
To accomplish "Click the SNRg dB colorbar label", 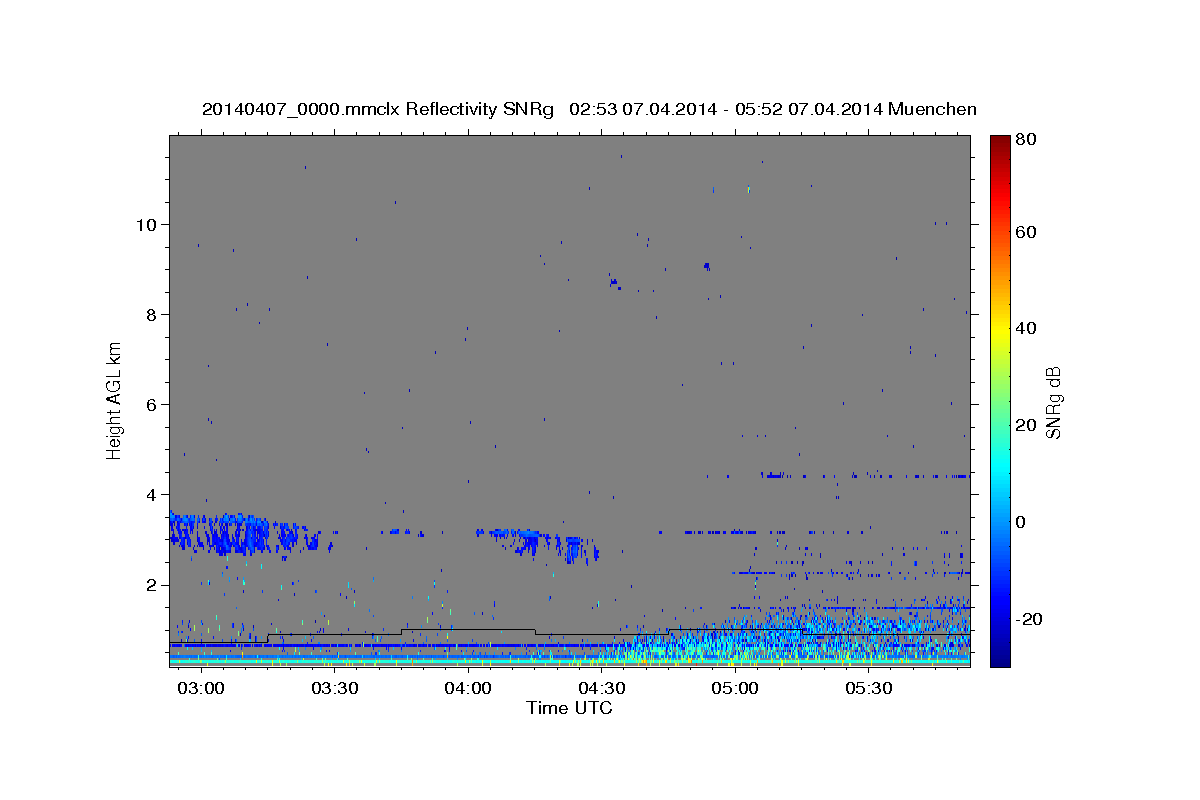I will pyautogui.click(x=1053, y=402).
